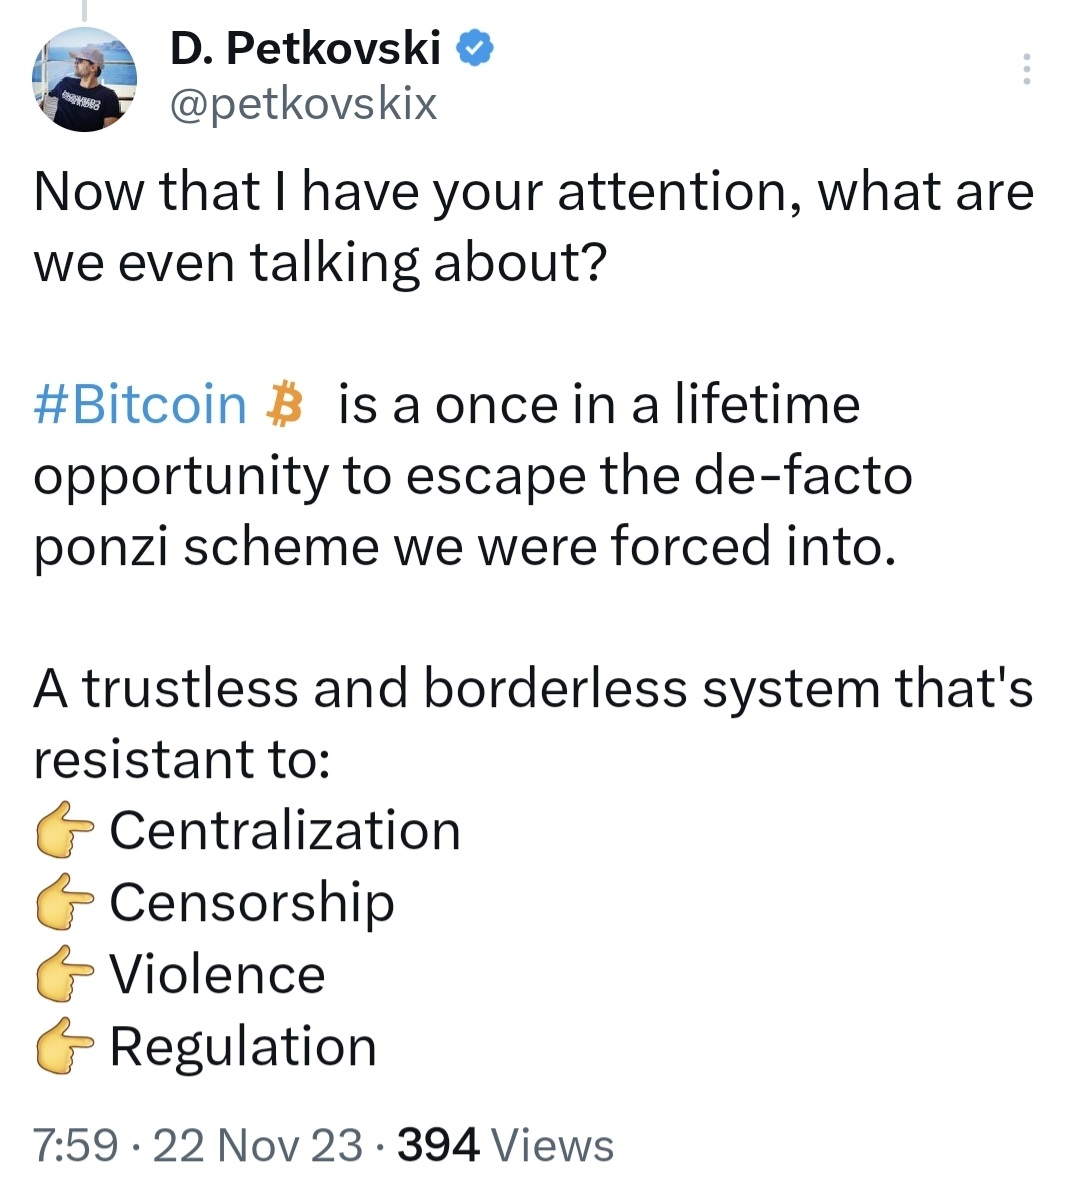Open the three-dot options menu
Screen dimensions: 1080x1193
click(x=1026, y=68)
